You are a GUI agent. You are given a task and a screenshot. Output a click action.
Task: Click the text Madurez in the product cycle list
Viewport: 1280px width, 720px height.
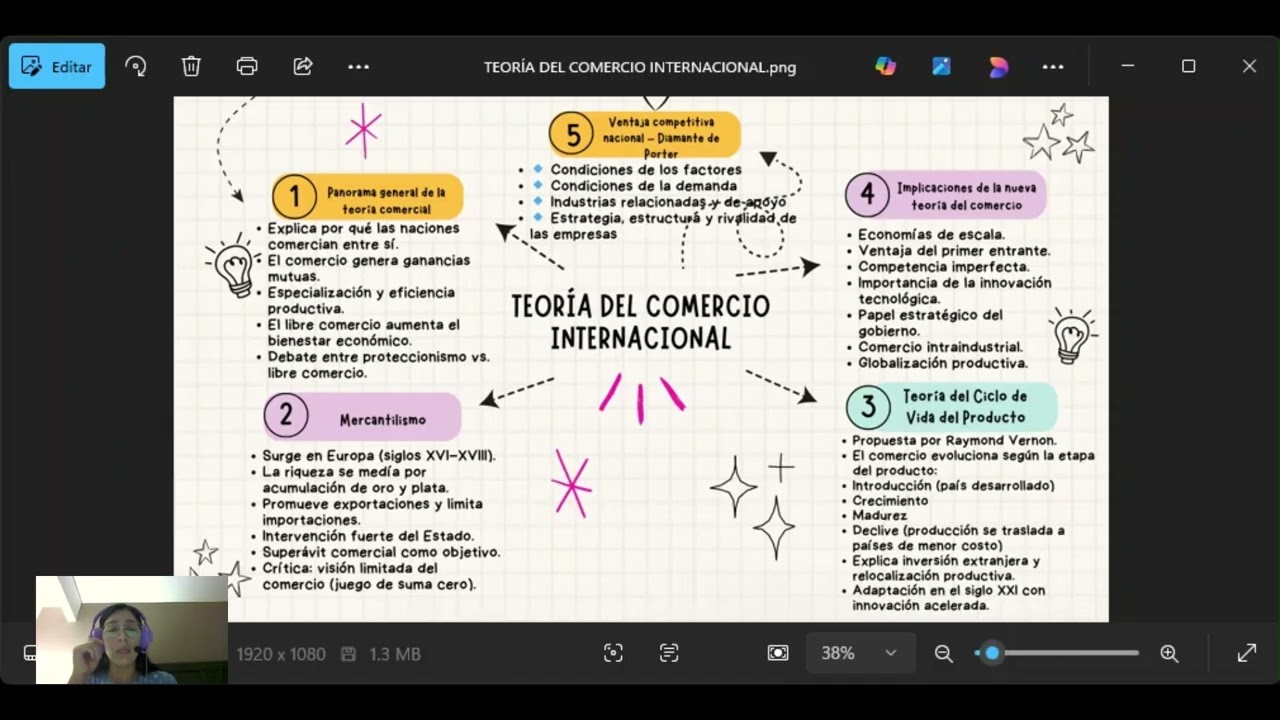tap(880, 515)
